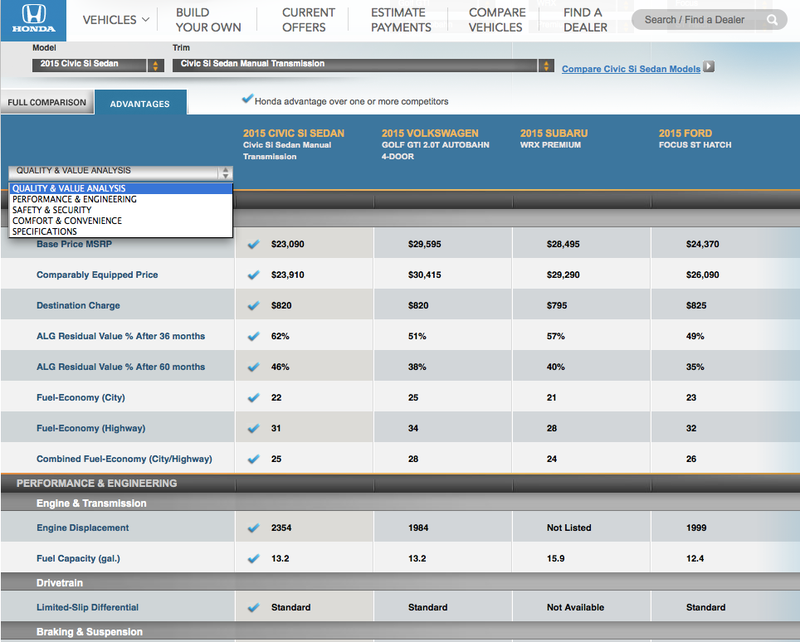Click the Braking & Suspension subheader
800x642 pixels.
(89, 632)
